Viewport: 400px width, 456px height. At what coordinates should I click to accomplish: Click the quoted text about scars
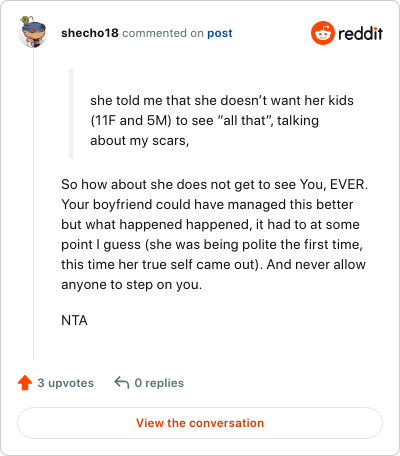(x=222, y=120)
